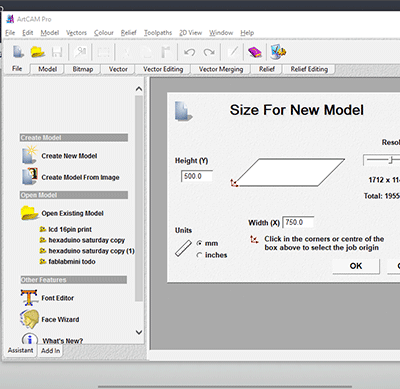Click the greyed Cut scissors toolbar icon
The image size is (400, 389).
[126, 52]
